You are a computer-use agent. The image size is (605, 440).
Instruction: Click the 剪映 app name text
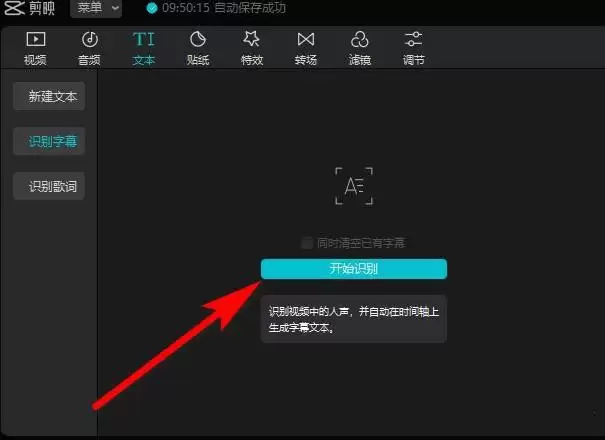coord(41,9)
